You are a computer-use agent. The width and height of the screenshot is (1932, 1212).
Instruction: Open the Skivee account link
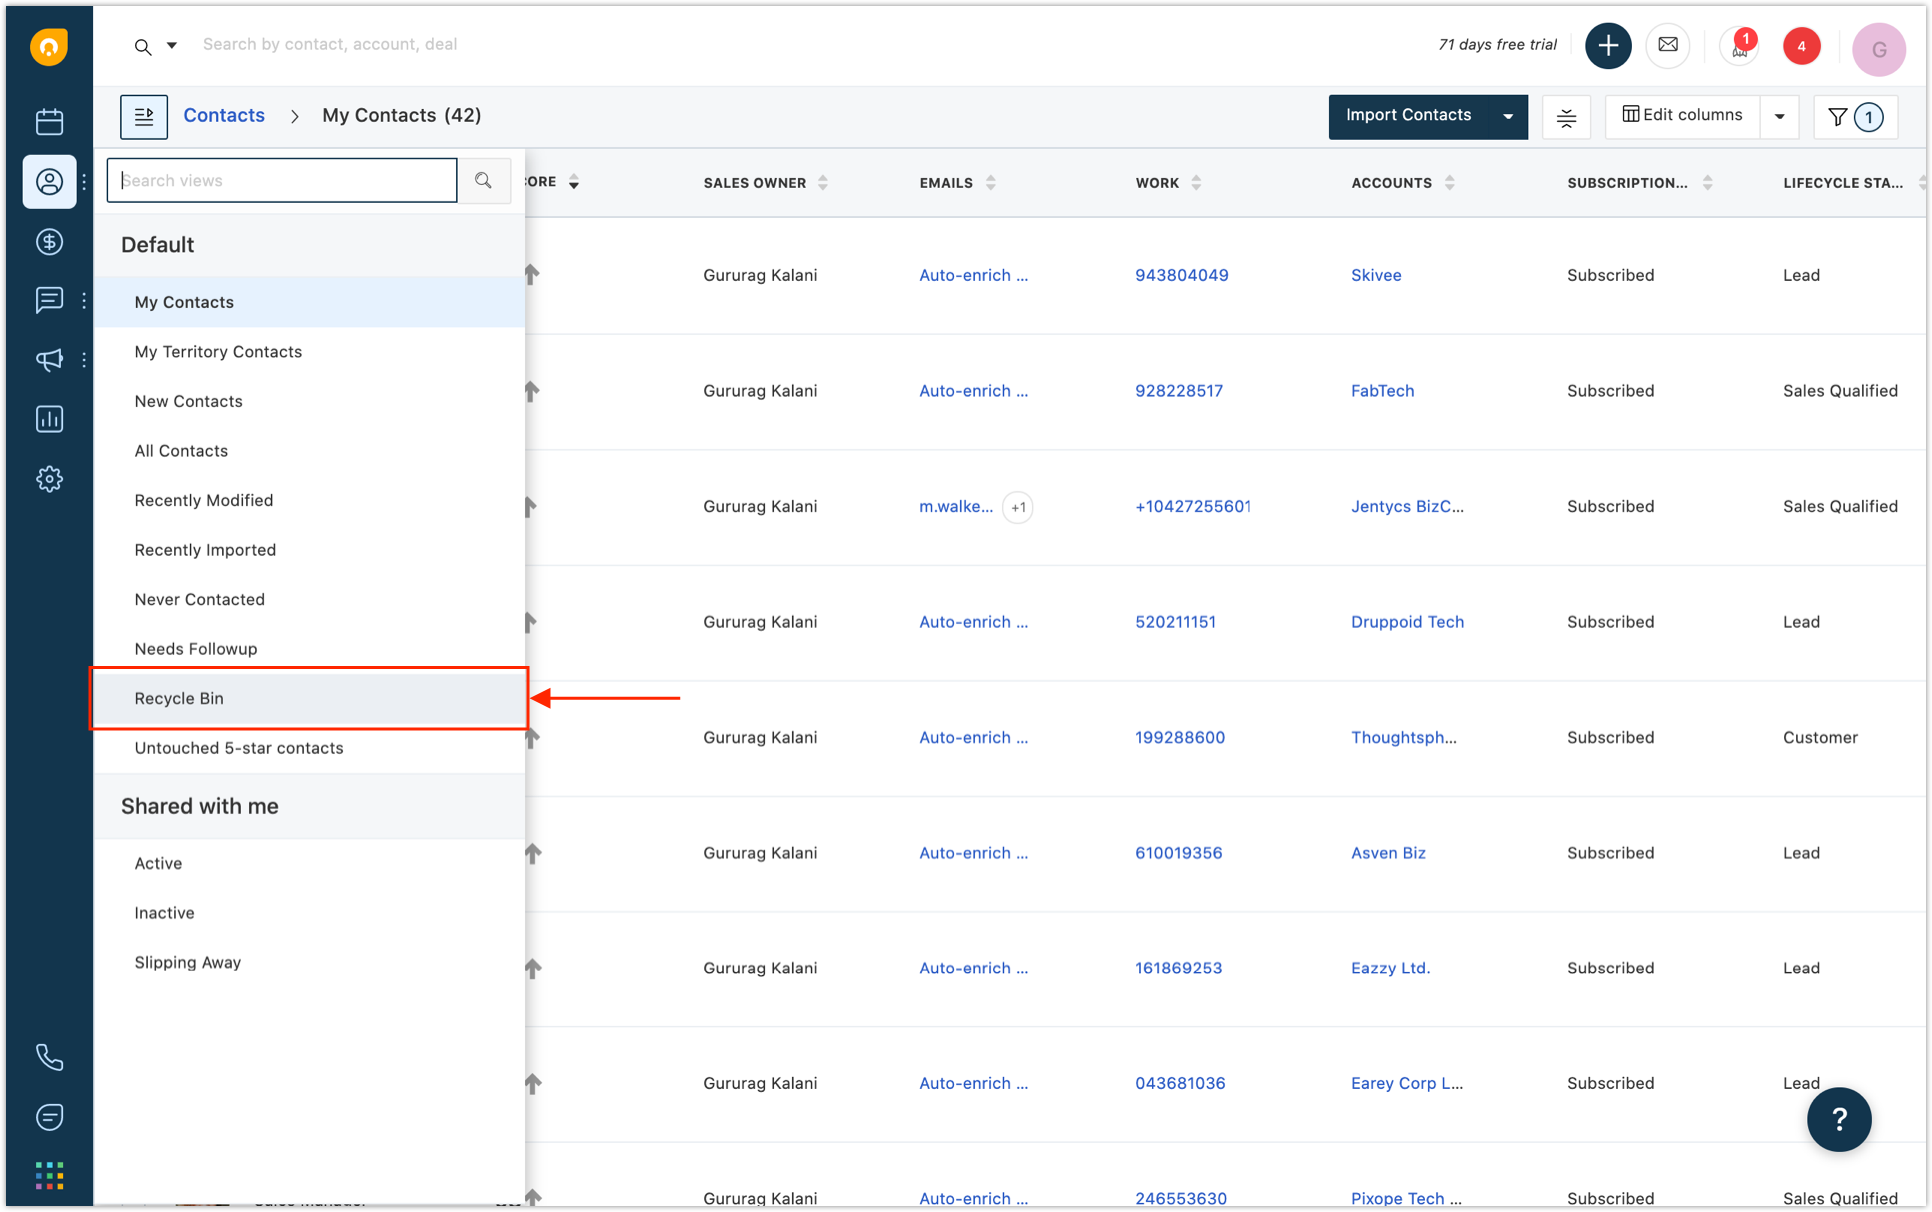1375,275
